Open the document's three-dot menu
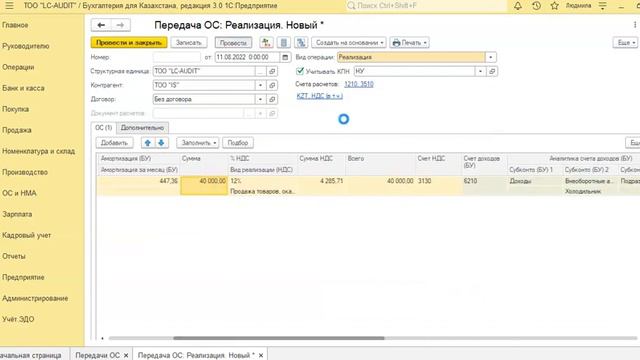The image size is (640, 360). 635,25
